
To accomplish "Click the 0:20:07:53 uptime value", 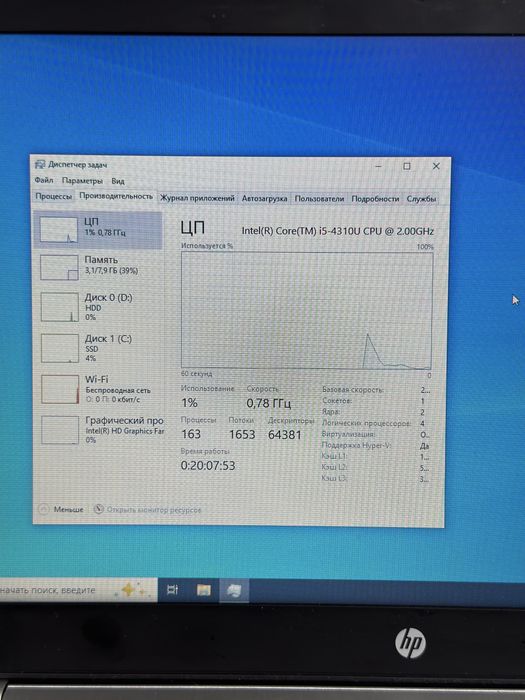I will 208,466.
